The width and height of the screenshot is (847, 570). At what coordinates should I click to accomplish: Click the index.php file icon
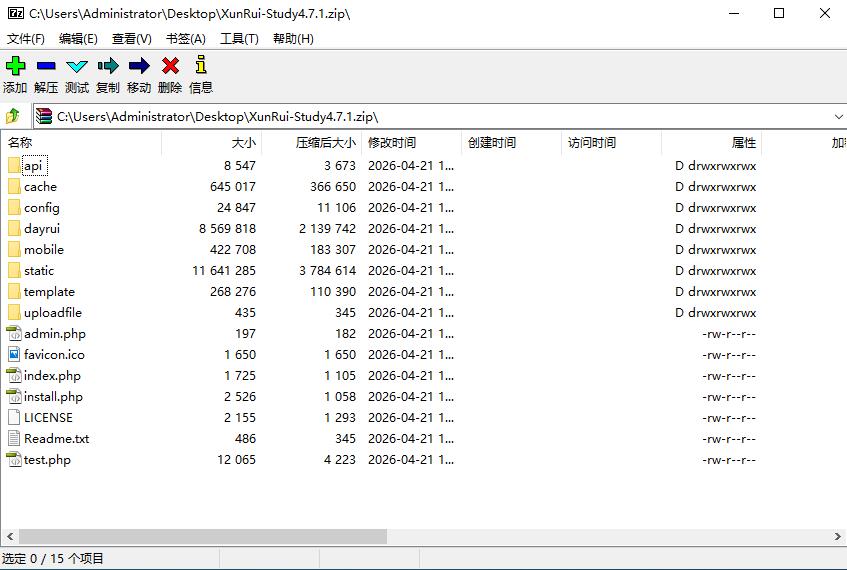click(x=14, y=375)
